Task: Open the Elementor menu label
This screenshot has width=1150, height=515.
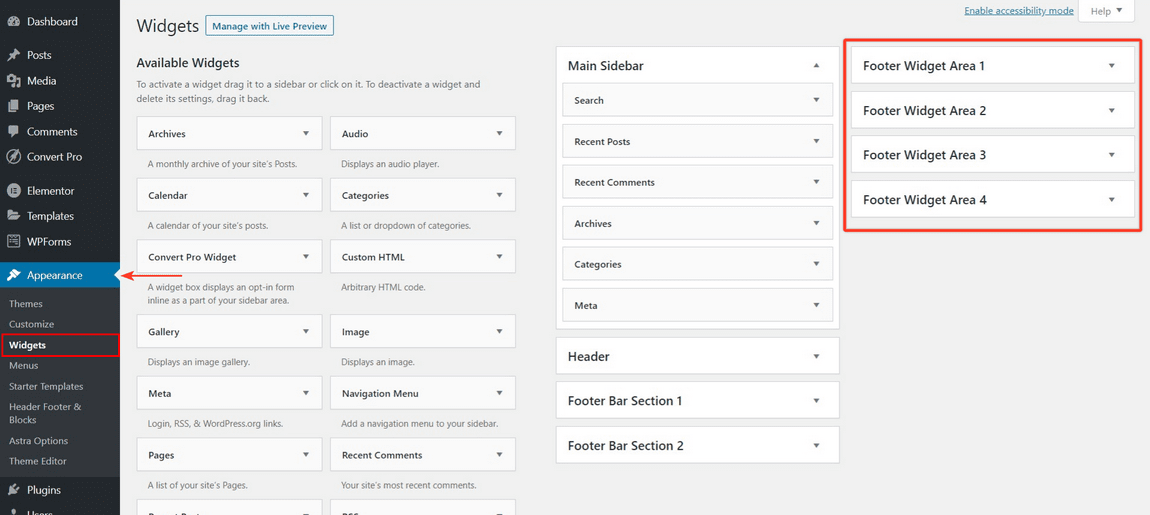Action: click(51, 191)
